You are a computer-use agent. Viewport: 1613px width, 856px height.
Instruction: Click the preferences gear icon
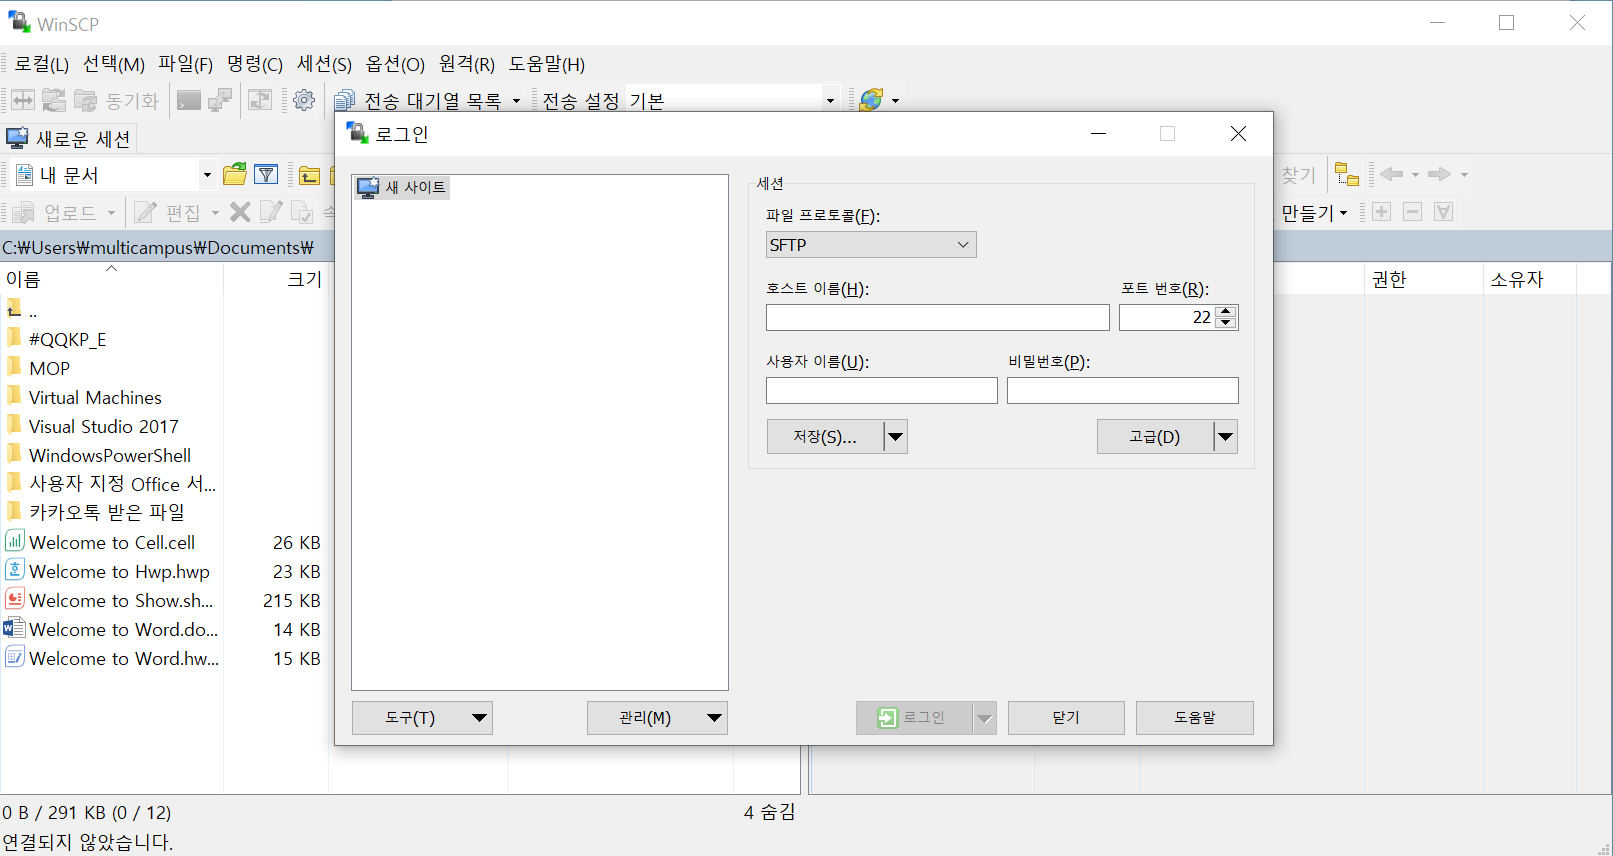click(x=304, y=100)
